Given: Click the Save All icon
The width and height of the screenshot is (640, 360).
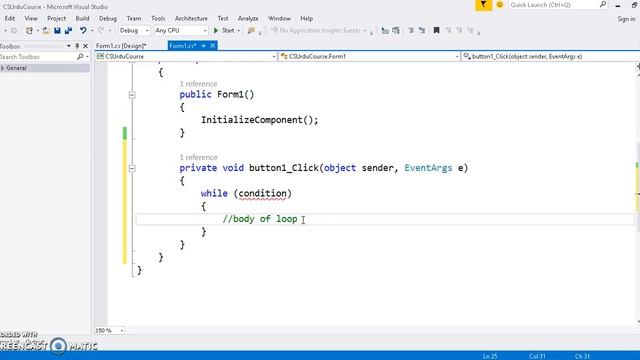Looking at the screenshot, I should [69, 31].
